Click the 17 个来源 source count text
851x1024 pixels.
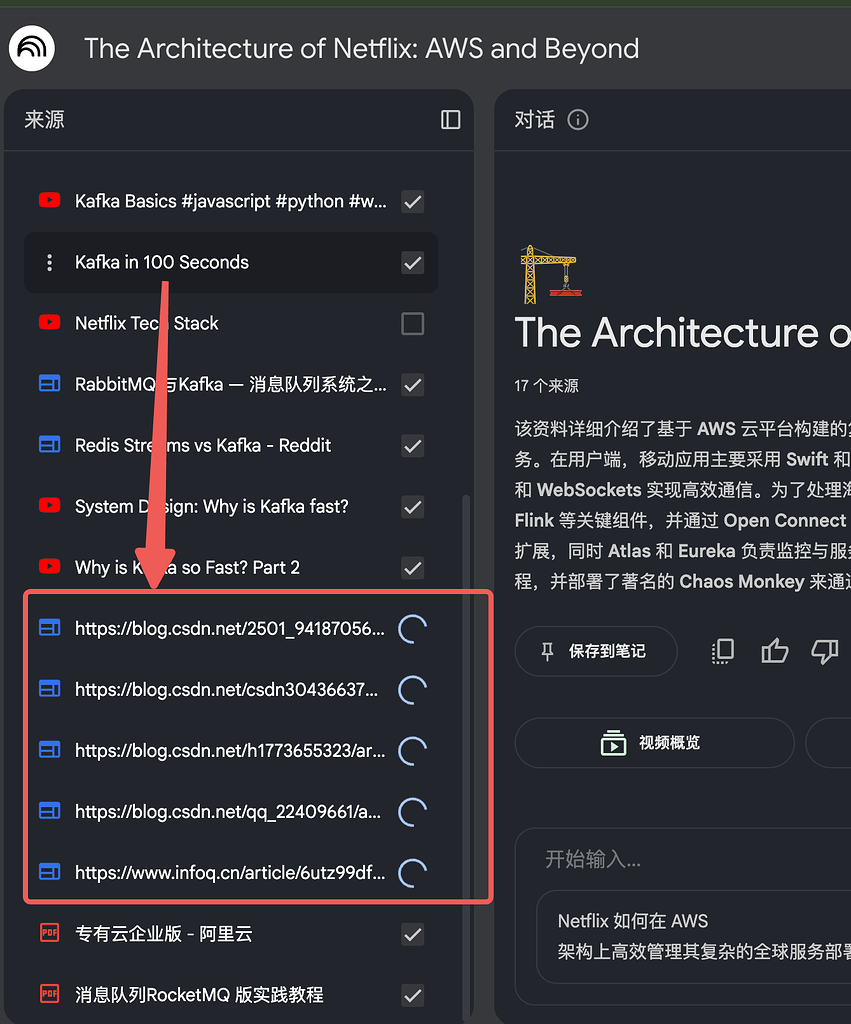546,386
